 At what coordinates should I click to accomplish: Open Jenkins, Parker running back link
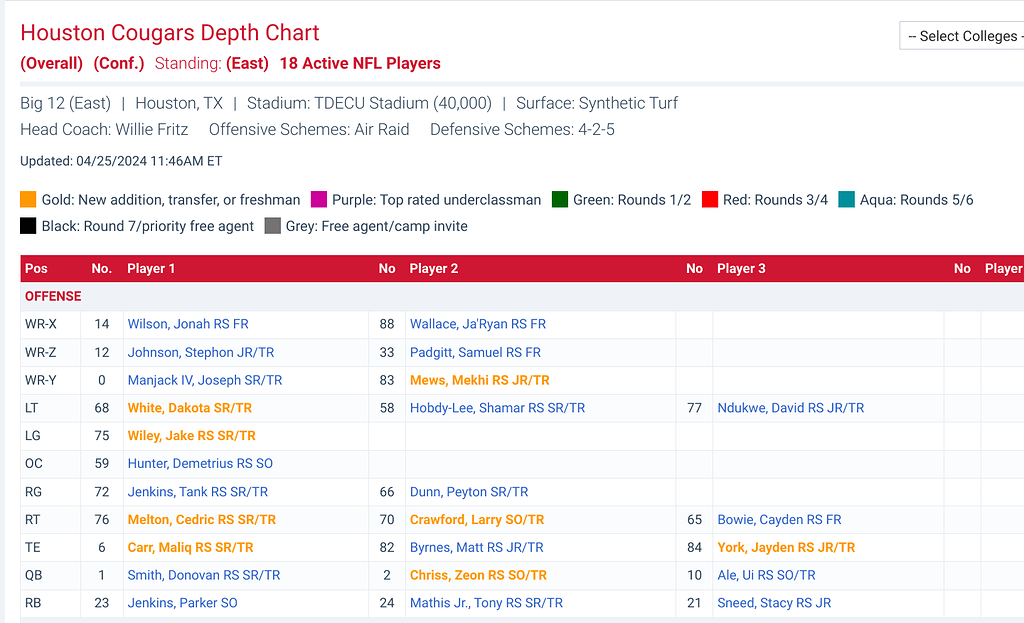pyautogui.click(x=182, y=603)
